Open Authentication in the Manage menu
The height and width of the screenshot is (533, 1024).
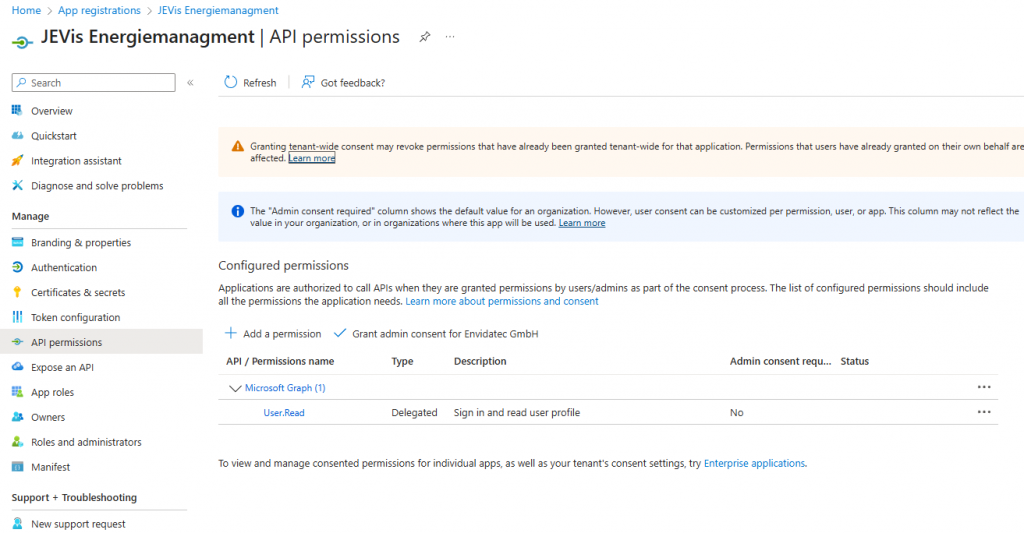click(x=63, y=268)
